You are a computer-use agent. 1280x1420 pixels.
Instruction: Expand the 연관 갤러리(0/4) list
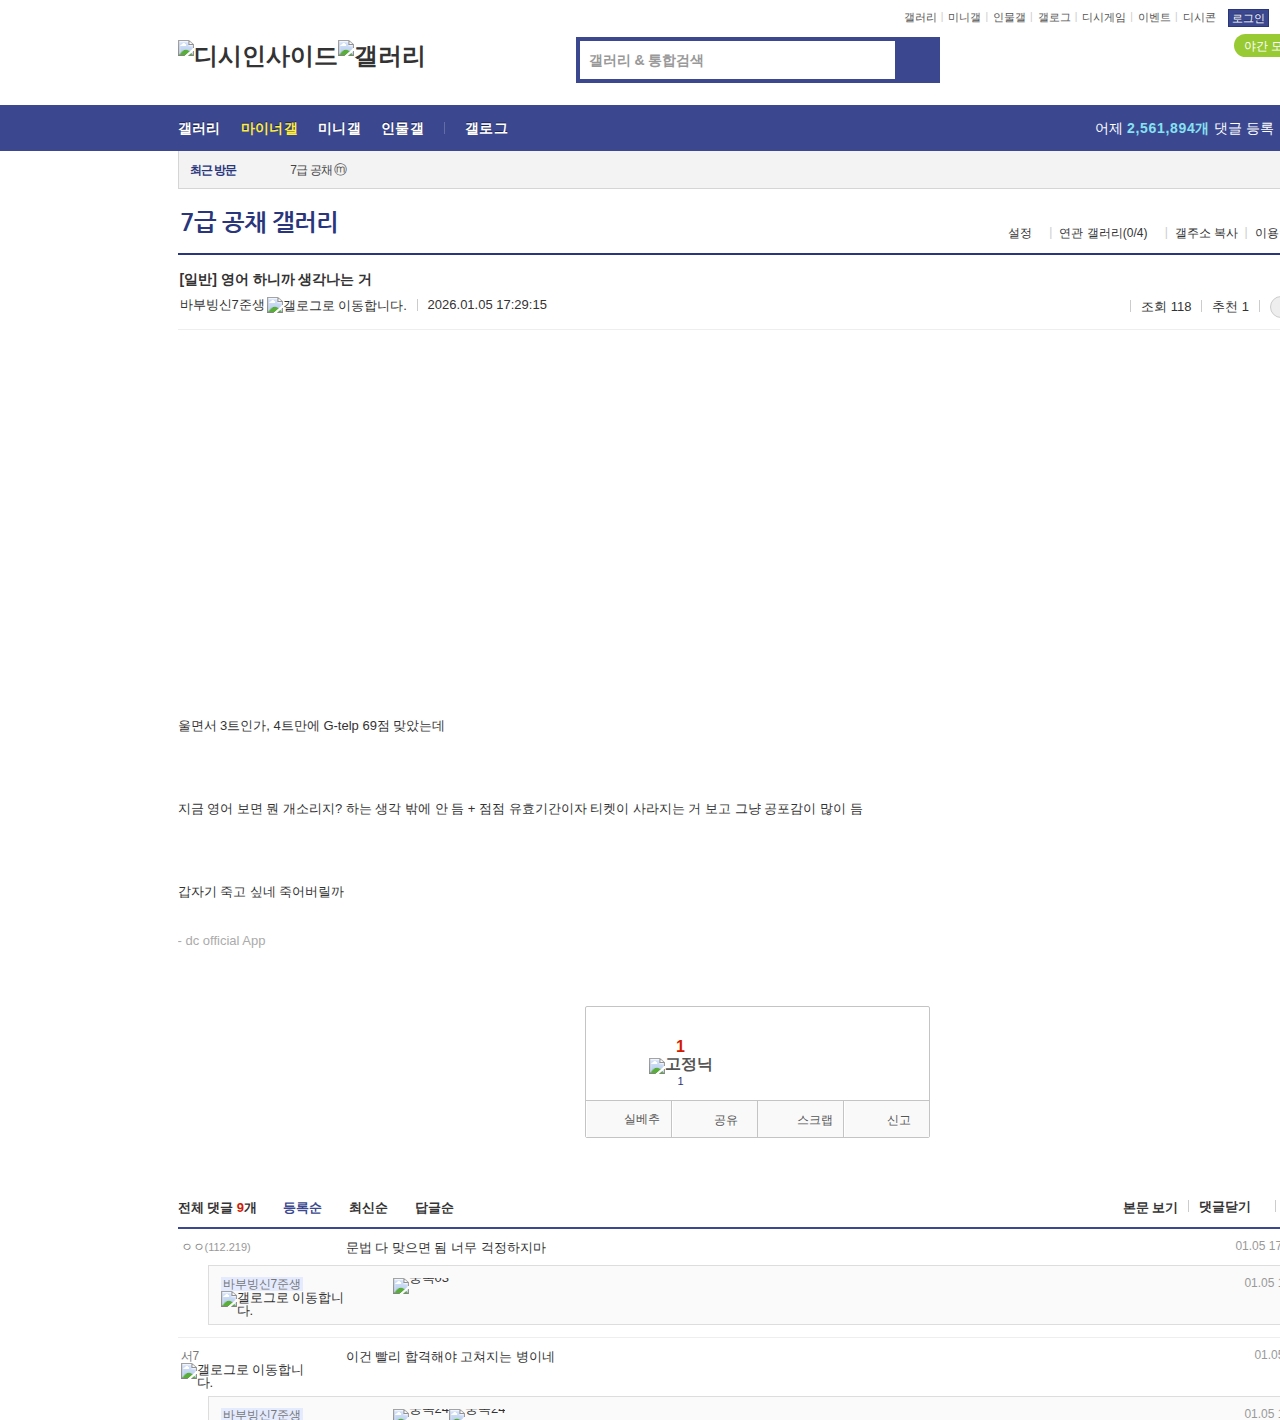pos(1102,233)
